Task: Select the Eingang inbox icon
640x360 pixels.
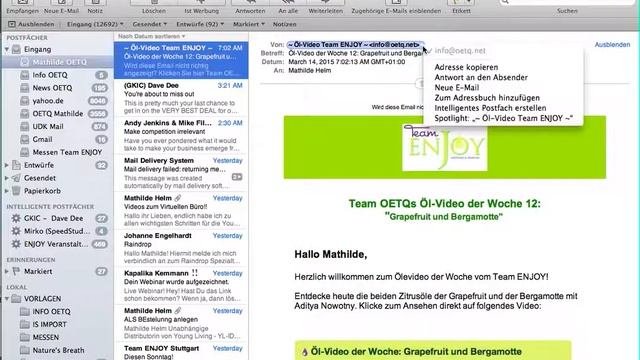Action: pos(16,49)
